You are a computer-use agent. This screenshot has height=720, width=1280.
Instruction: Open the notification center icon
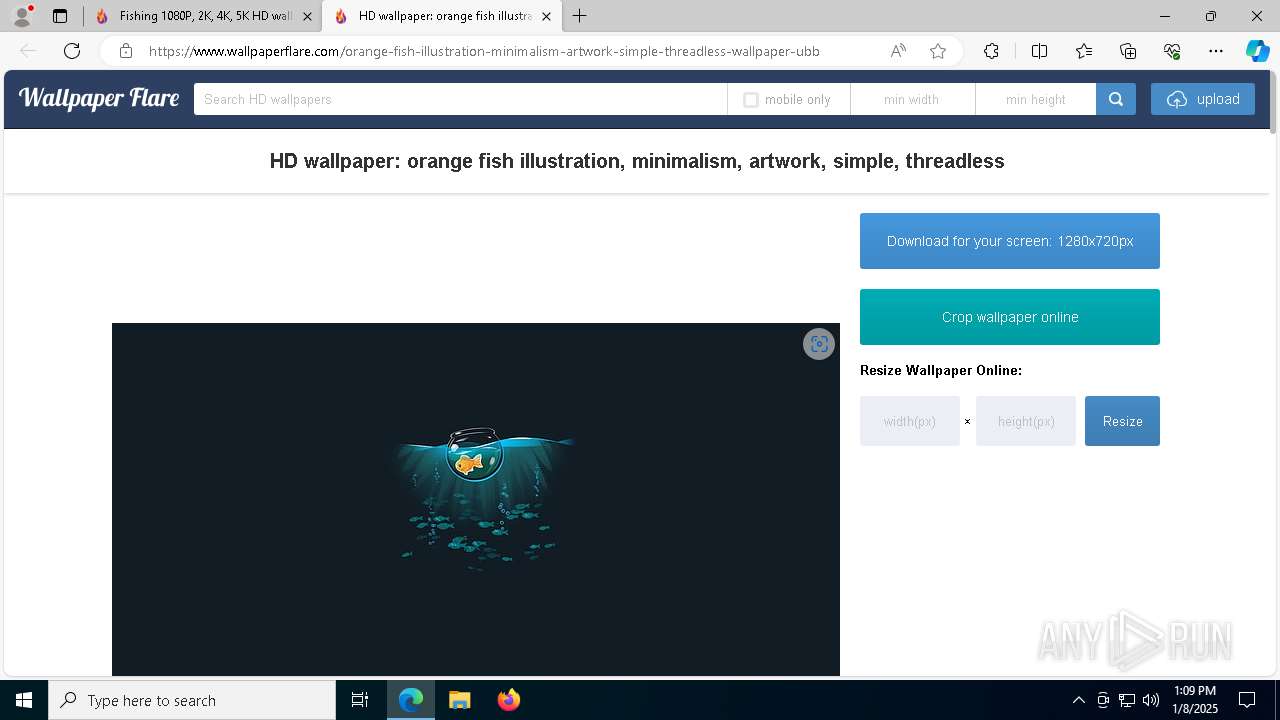(1247, 700)
